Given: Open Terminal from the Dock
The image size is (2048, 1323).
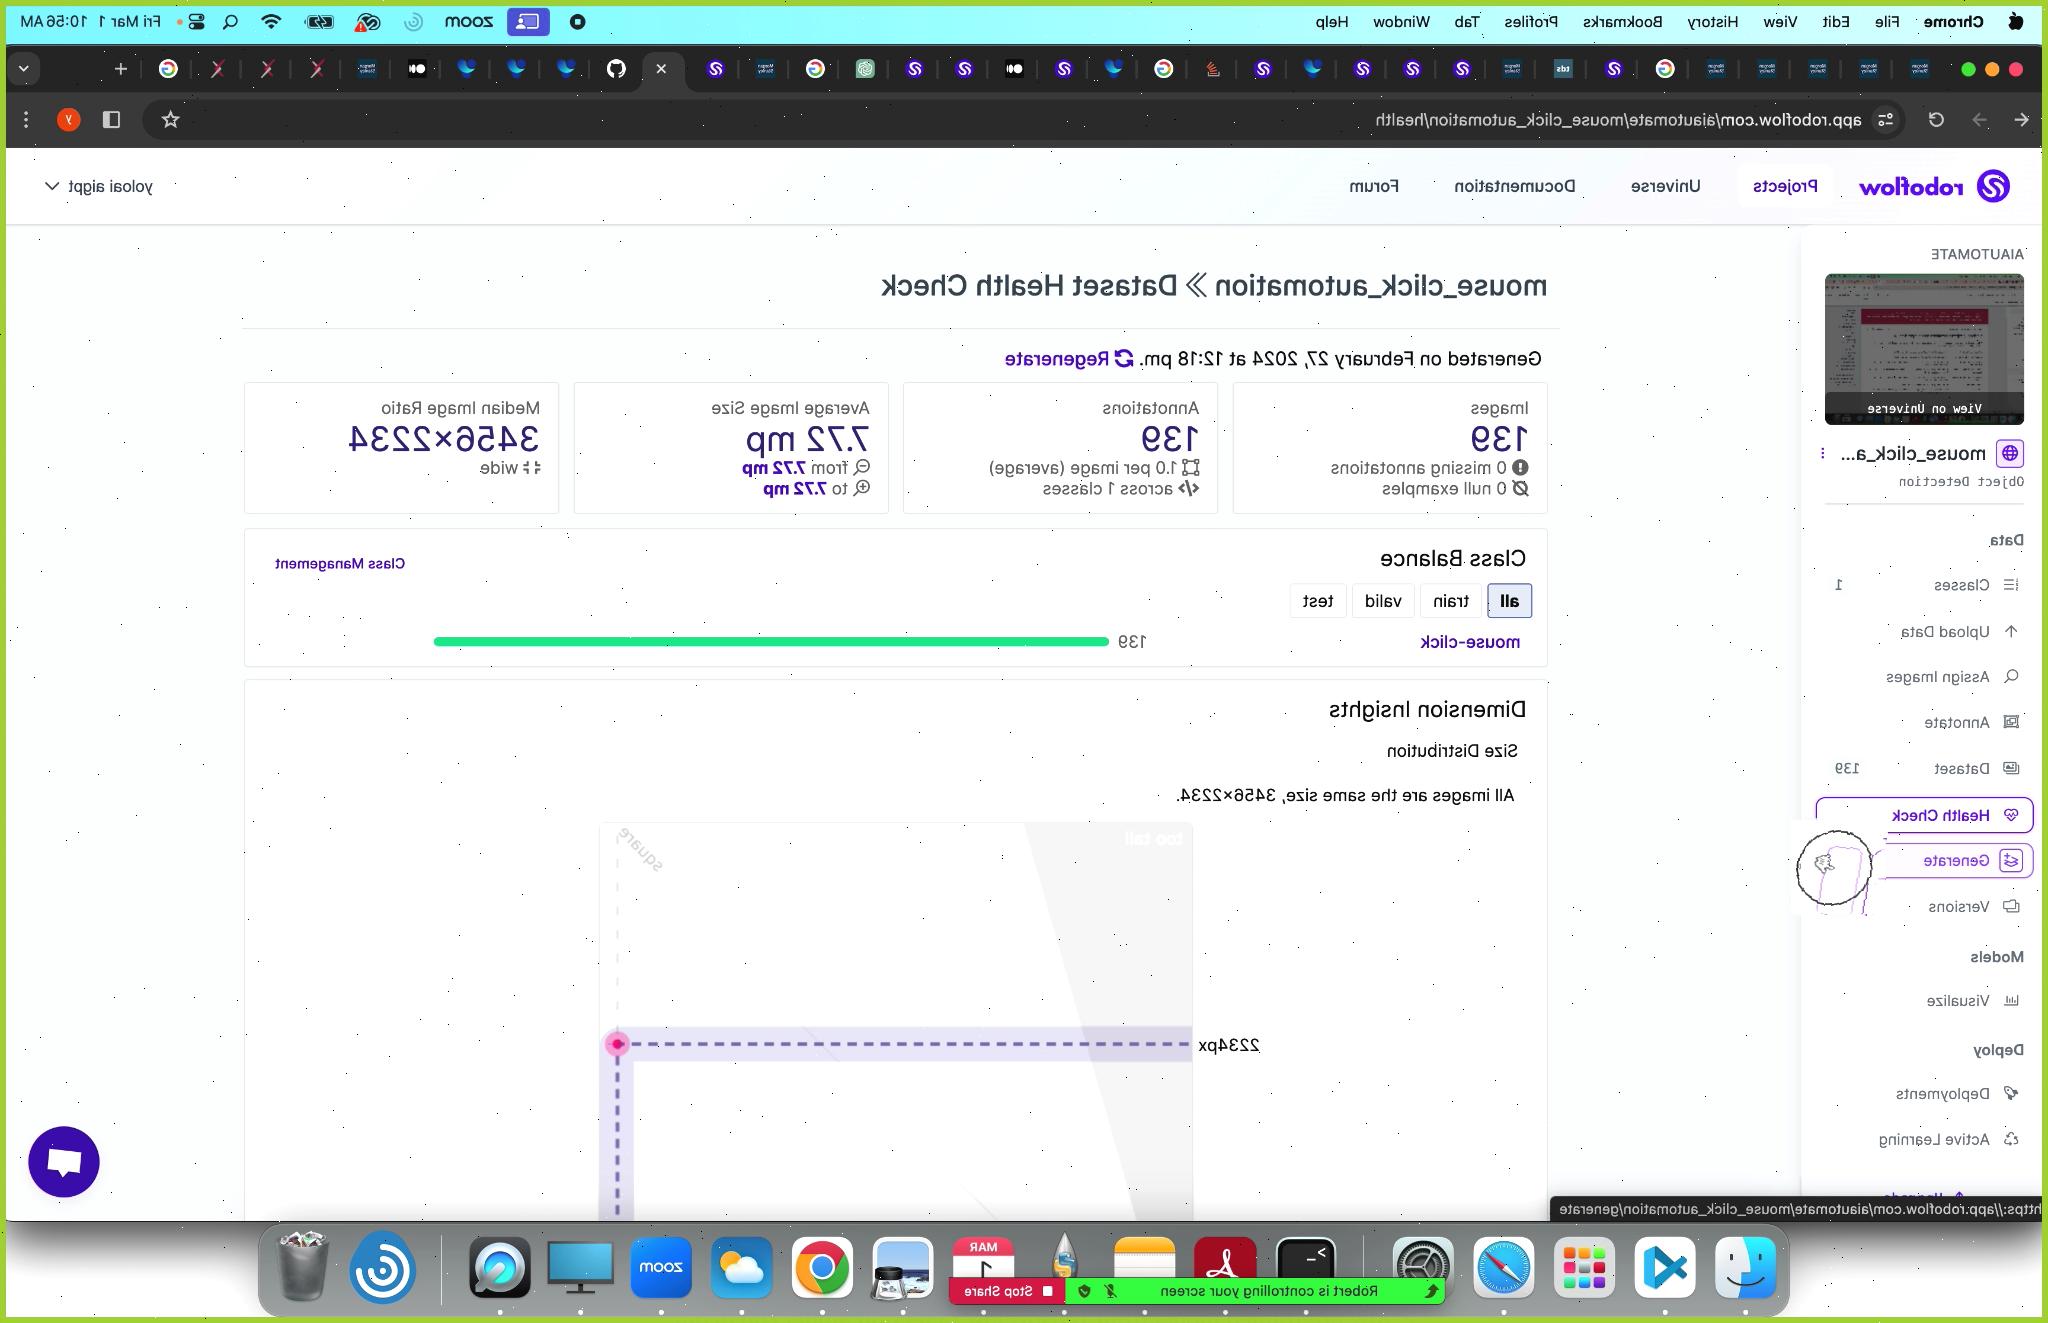Looking at the screenshot, I should coord(1306,1268).
